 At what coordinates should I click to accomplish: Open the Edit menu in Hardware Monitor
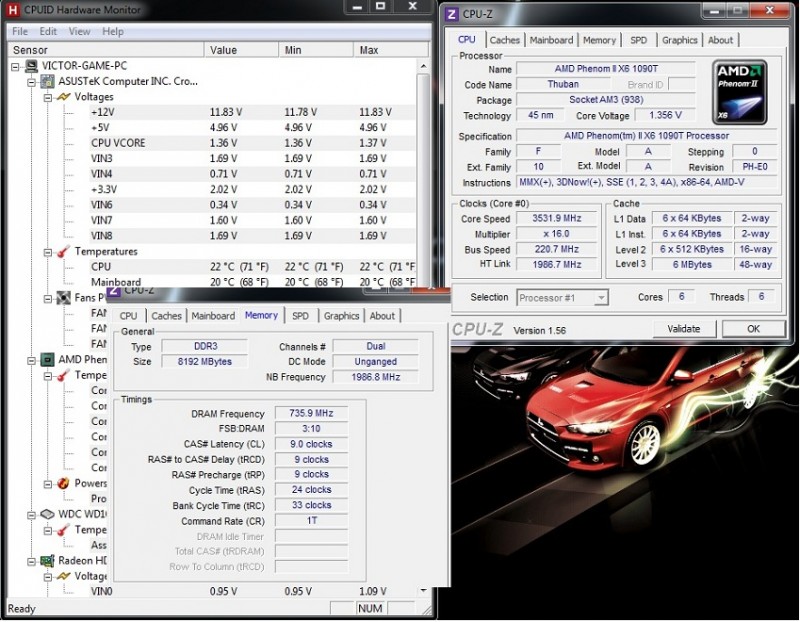pos(48,32)
